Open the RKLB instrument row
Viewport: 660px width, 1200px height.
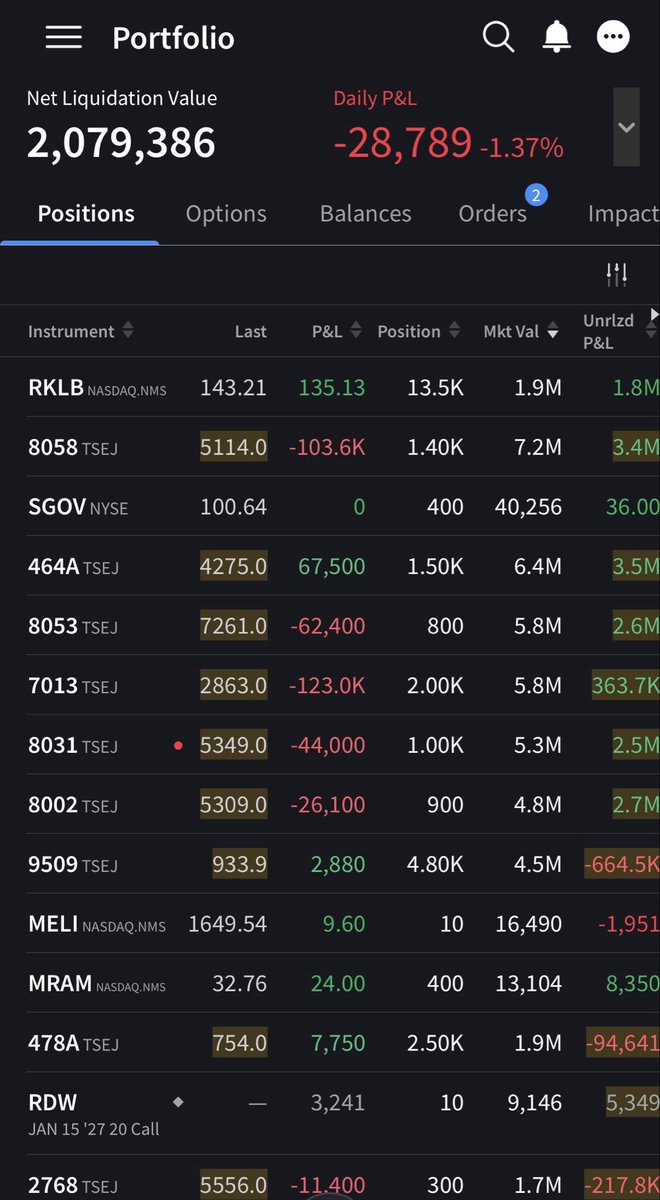click(330, 387)
